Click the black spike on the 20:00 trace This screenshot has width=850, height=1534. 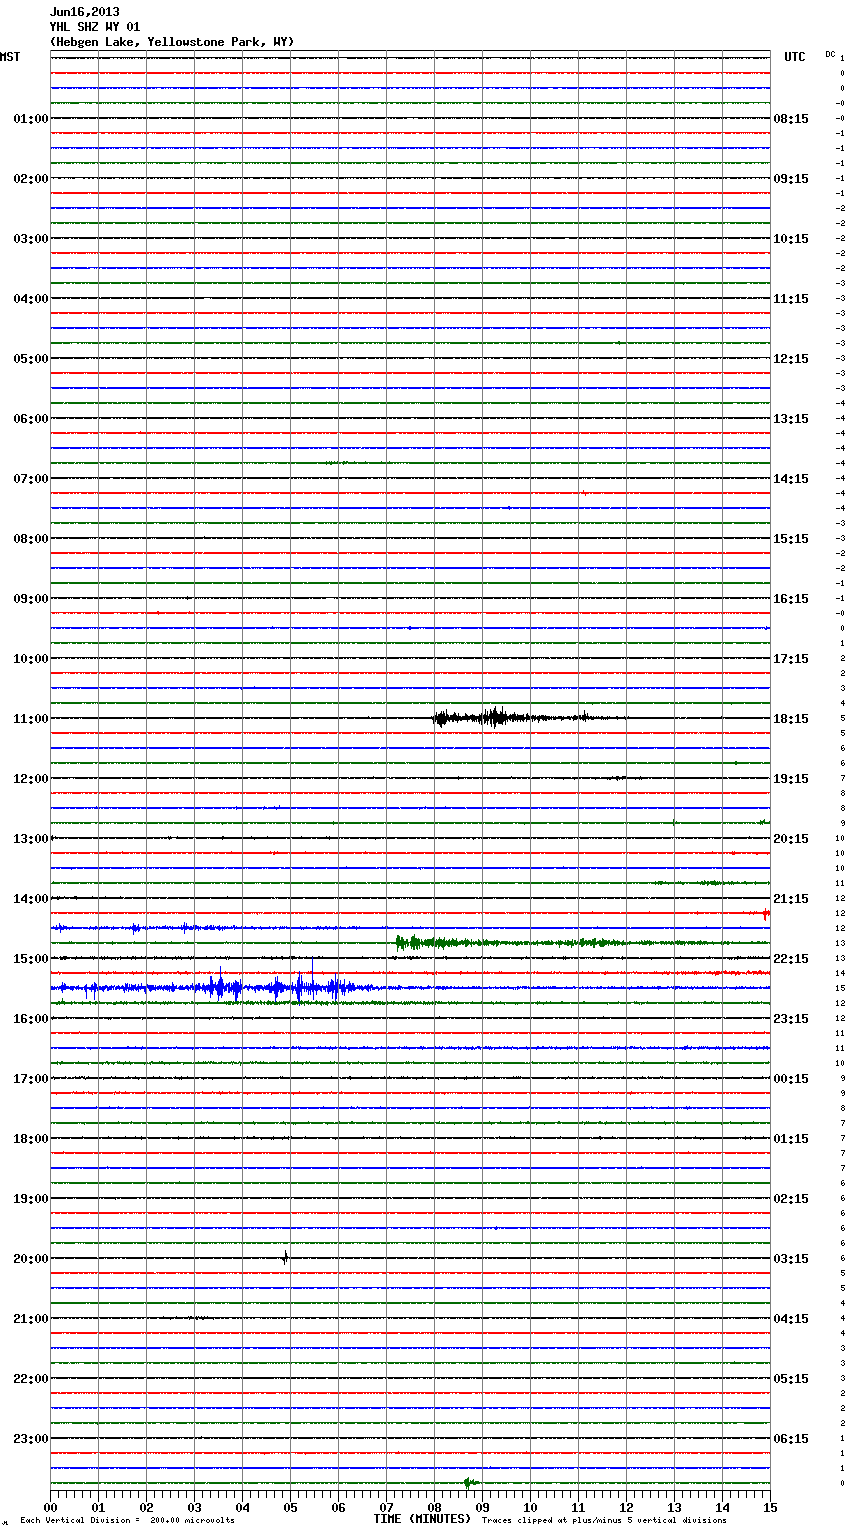[x=285, y=1258]
